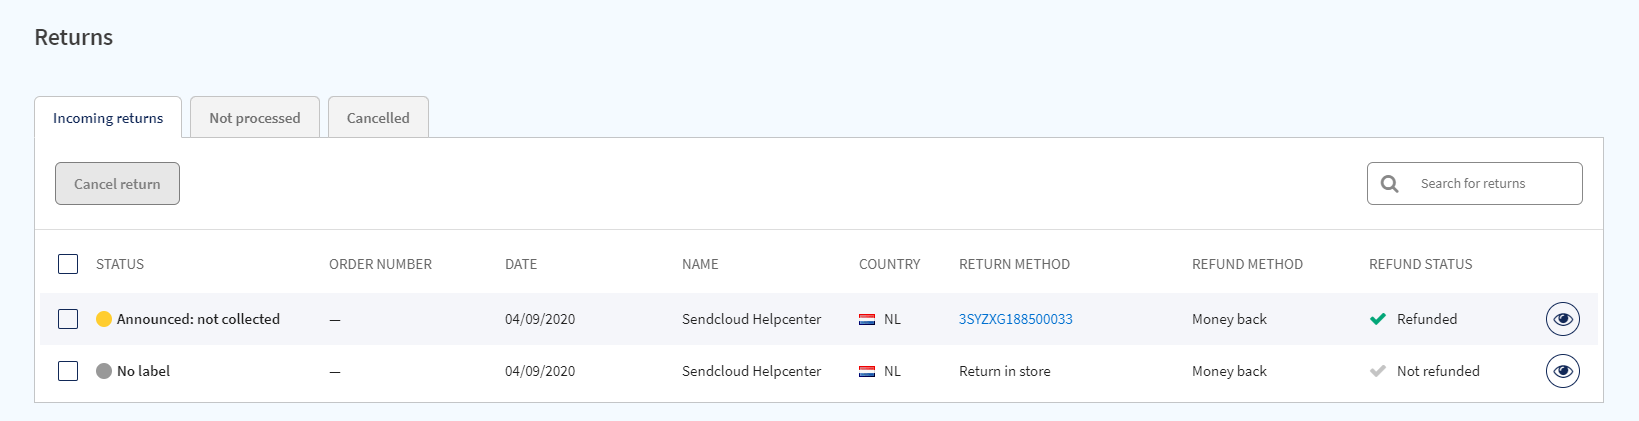The image size is (1639, 421).
Task: Click grey checkmark next to Not refunded
Action: point(1378,371)
